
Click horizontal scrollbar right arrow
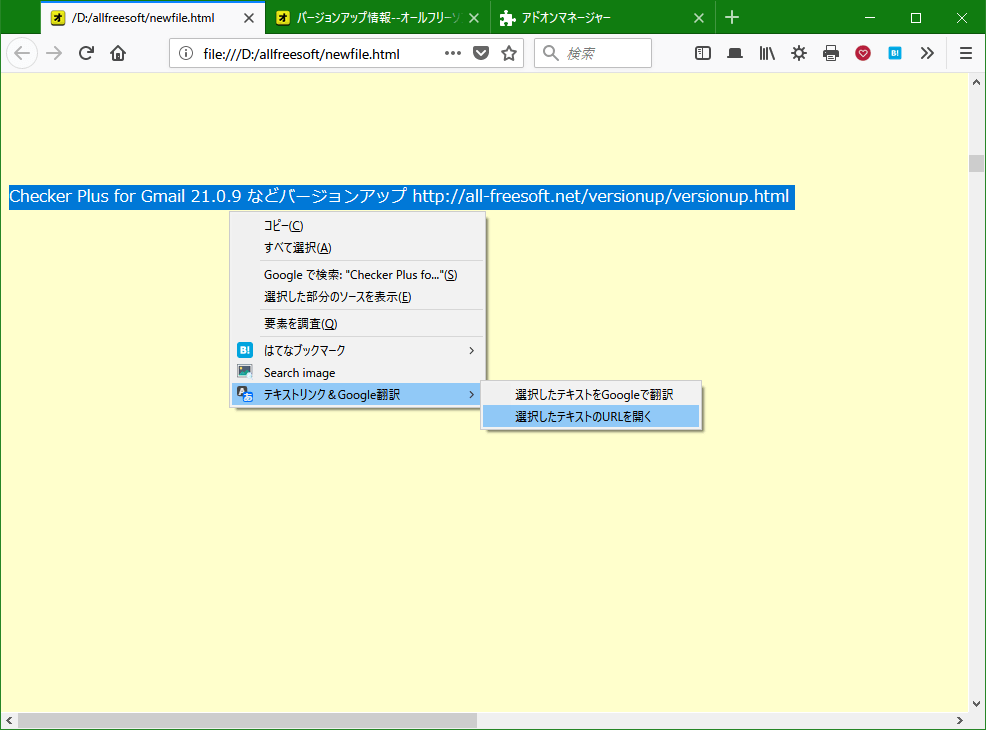(x=960, y=721)
